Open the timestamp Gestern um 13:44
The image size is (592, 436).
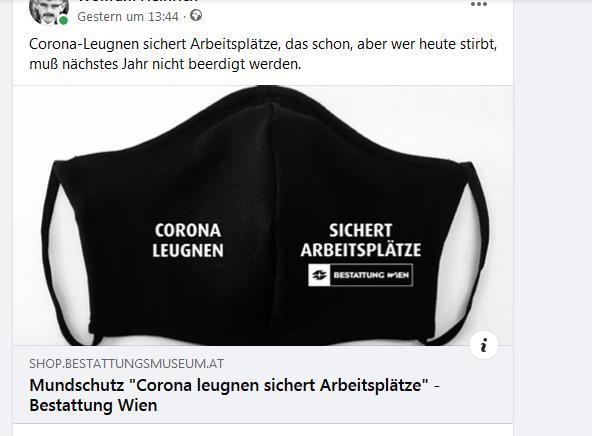click(x=128, y=17)
